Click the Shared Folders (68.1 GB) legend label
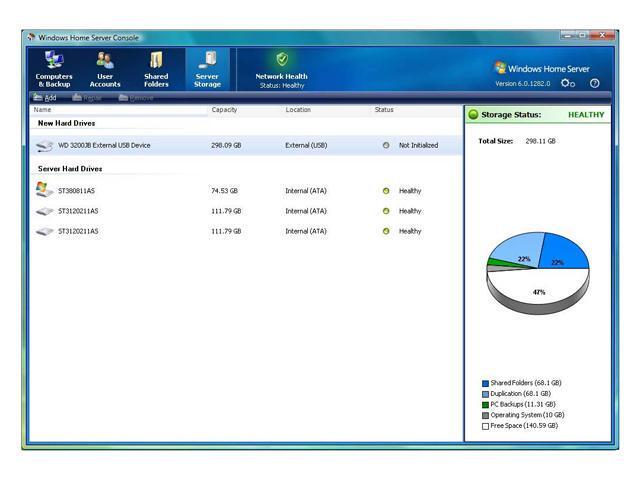This screenshot has height=480, width=640. [526, 383]
